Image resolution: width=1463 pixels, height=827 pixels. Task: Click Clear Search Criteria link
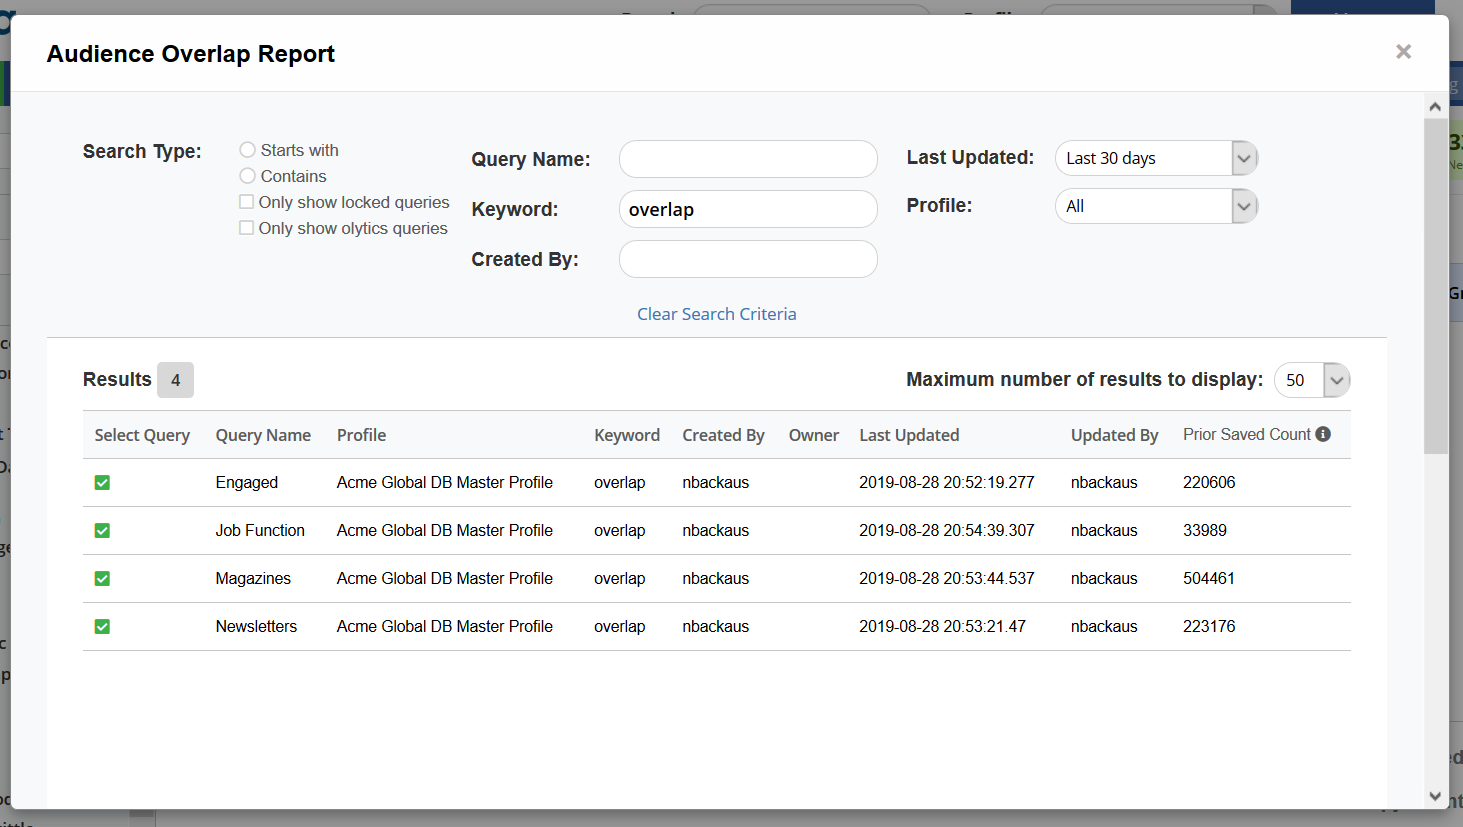[717, 314]
